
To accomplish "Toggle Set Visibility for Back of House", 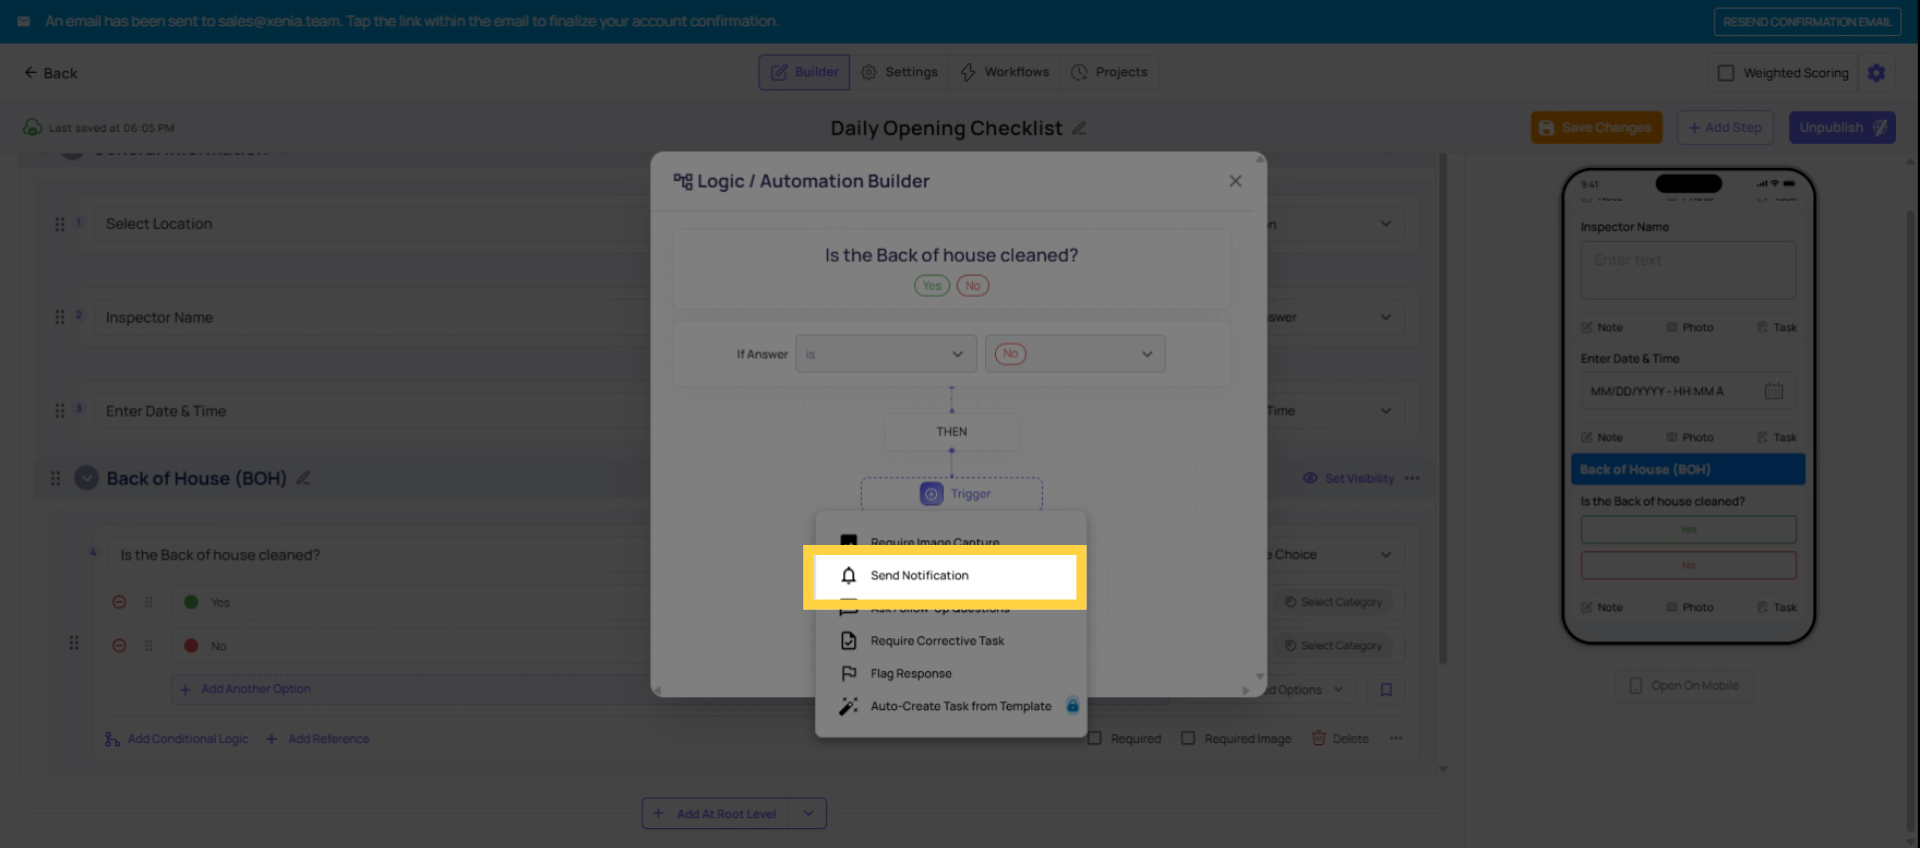I will tap(1348, 478).
